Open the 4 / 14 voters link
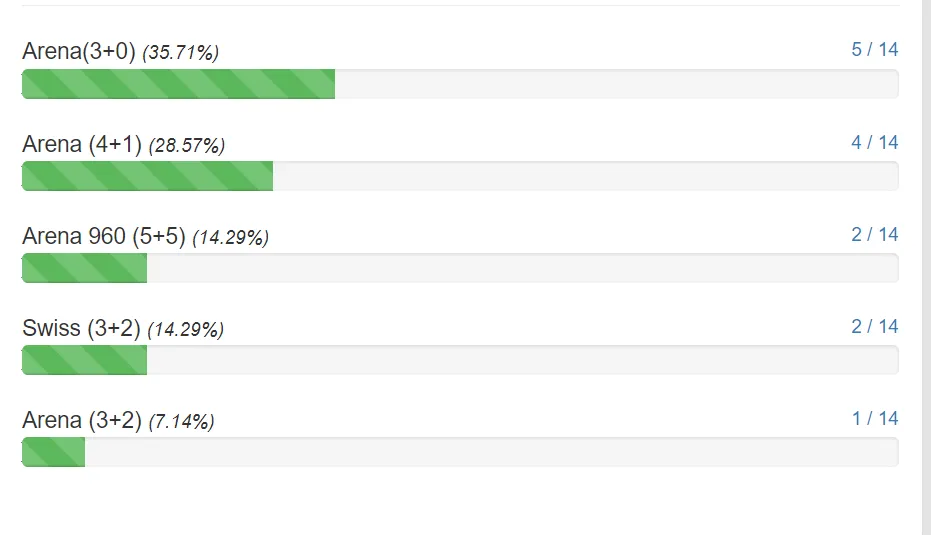 click(x=874, y=143)
